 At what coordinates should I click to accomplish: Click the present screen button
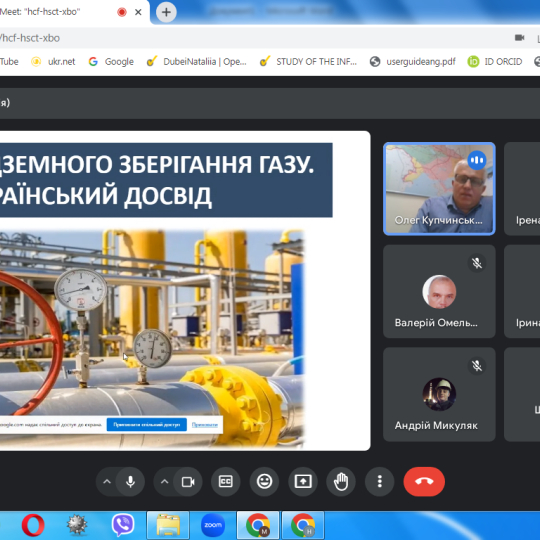303,481
